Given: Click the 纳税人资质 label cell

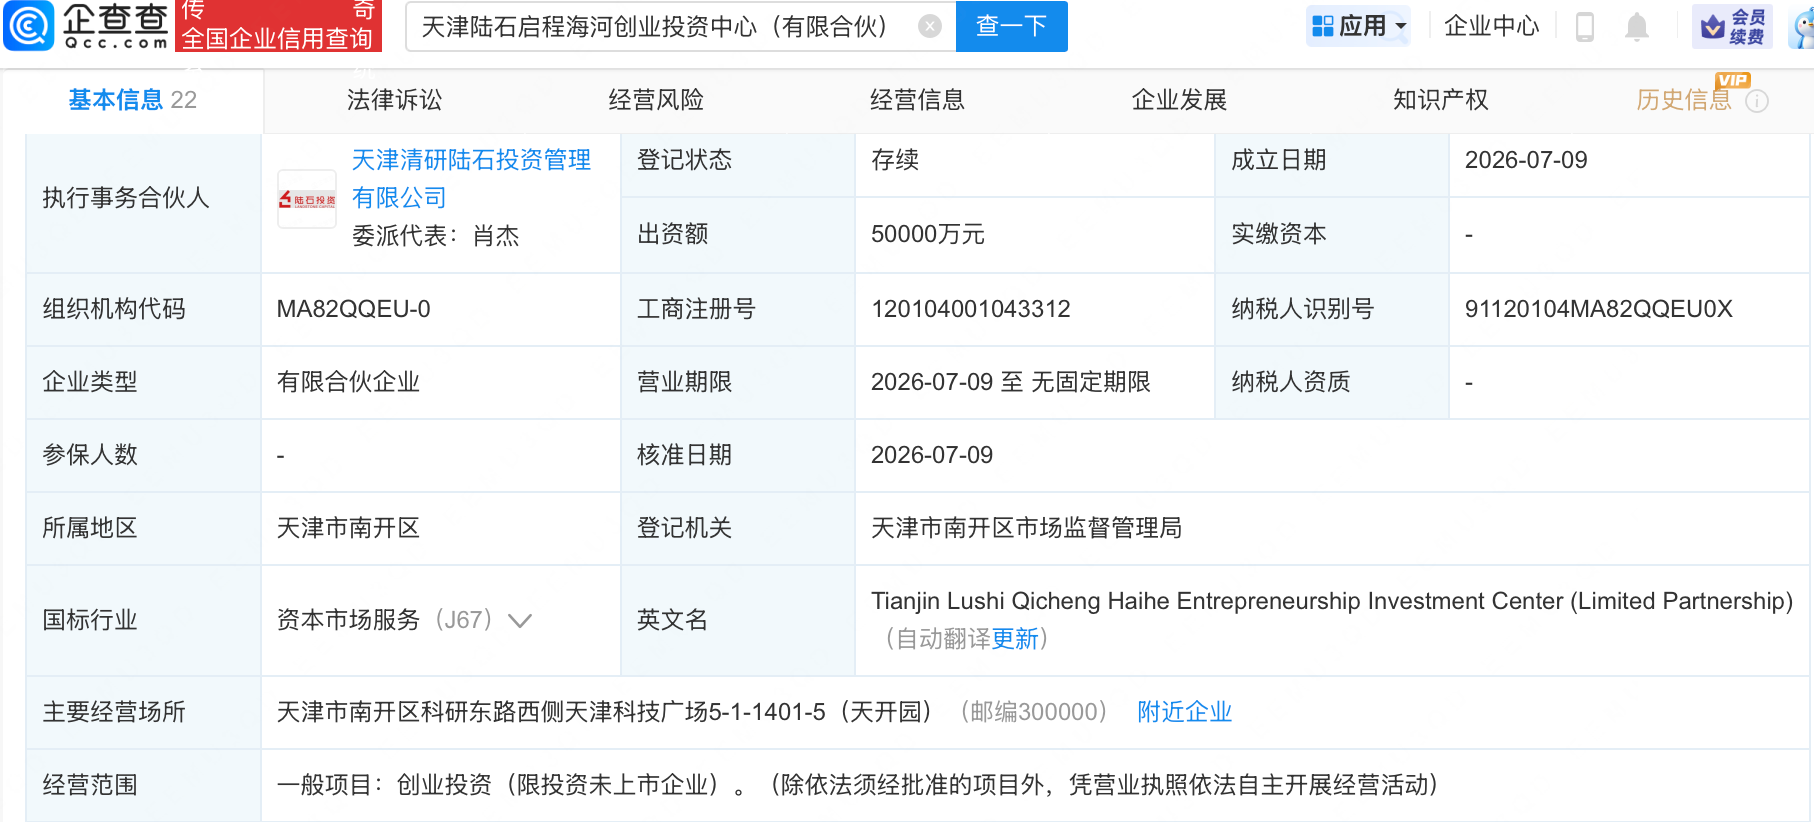Looking at the screenshot, I should [x=1332, y=382].
